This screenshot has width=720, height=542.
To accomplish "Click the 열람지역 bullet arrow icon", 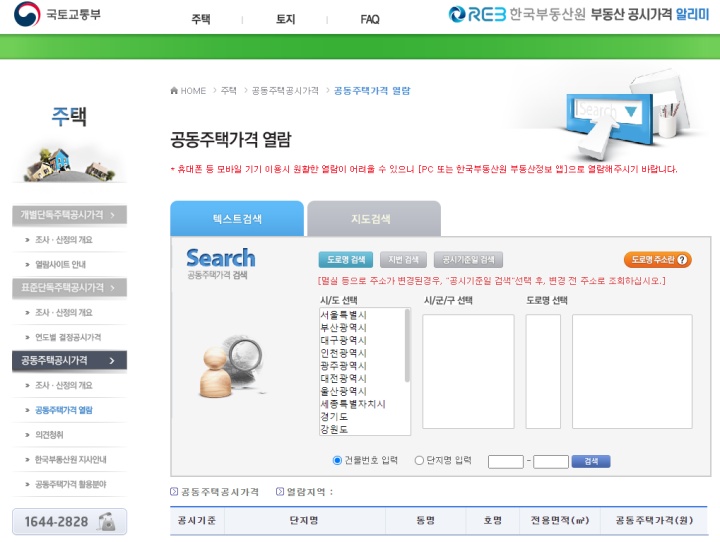I will point(280,491).
